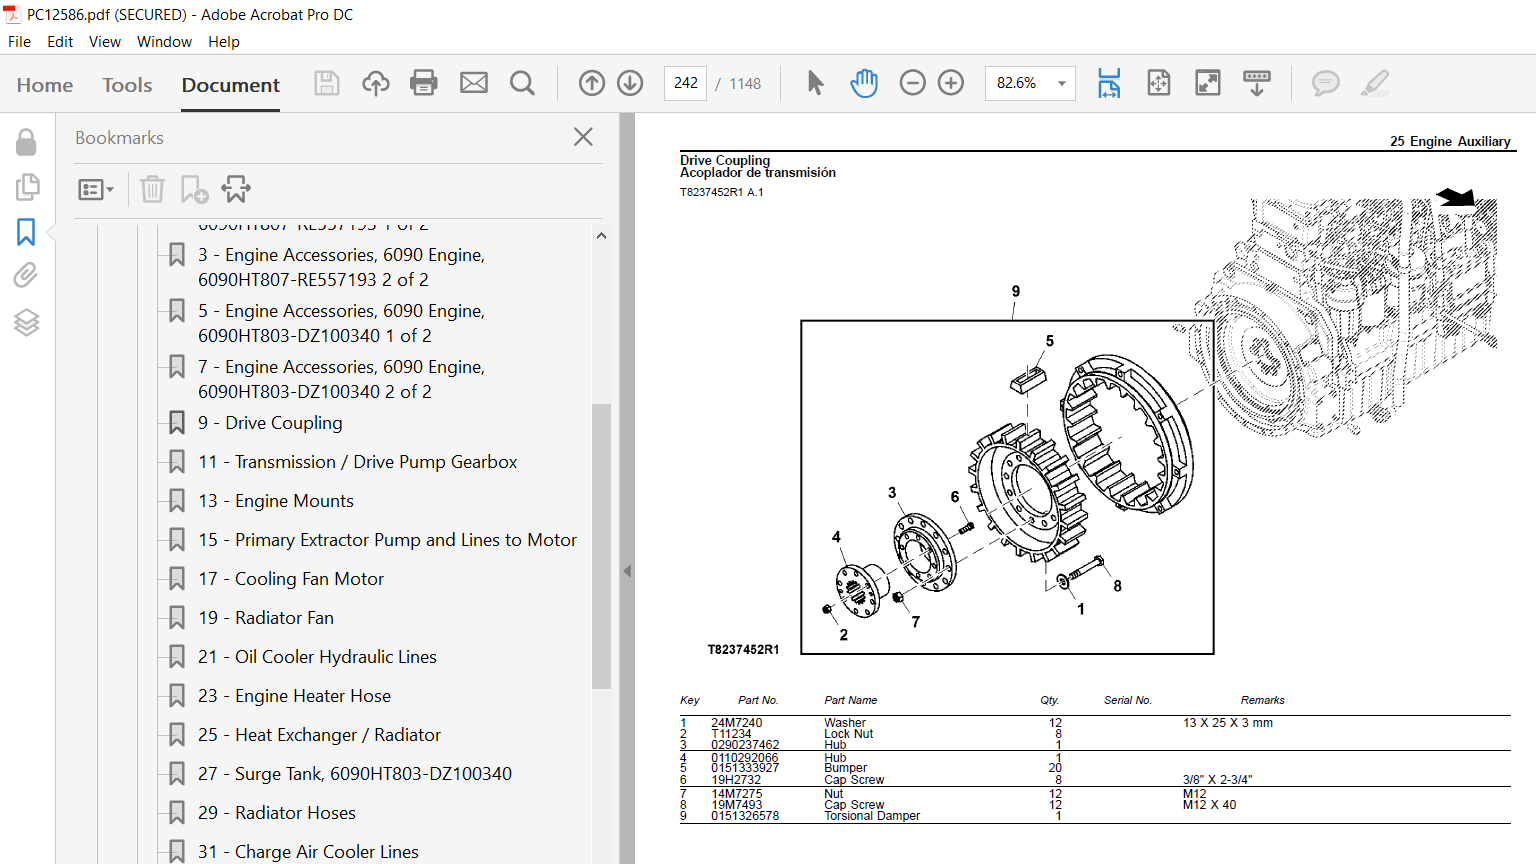The image size is (1536, 864).
Task: Open bookmark 3 - Engine Accessories 6090HT807
Action: (341, 267)
